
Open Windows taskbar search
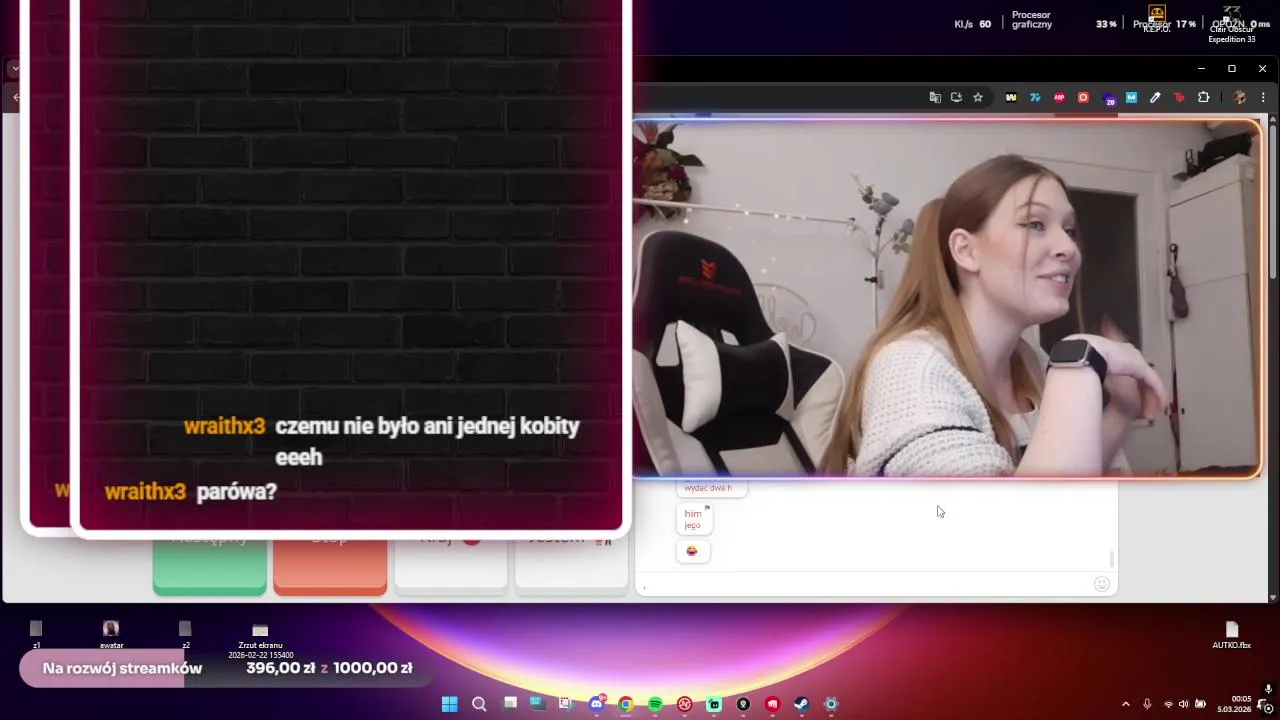tap(479, 704)
